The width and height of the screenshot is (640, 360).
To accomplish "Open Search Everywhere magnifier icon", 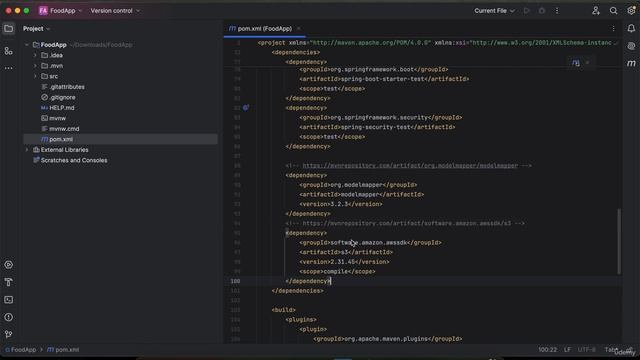I will (x=613, y=11).
